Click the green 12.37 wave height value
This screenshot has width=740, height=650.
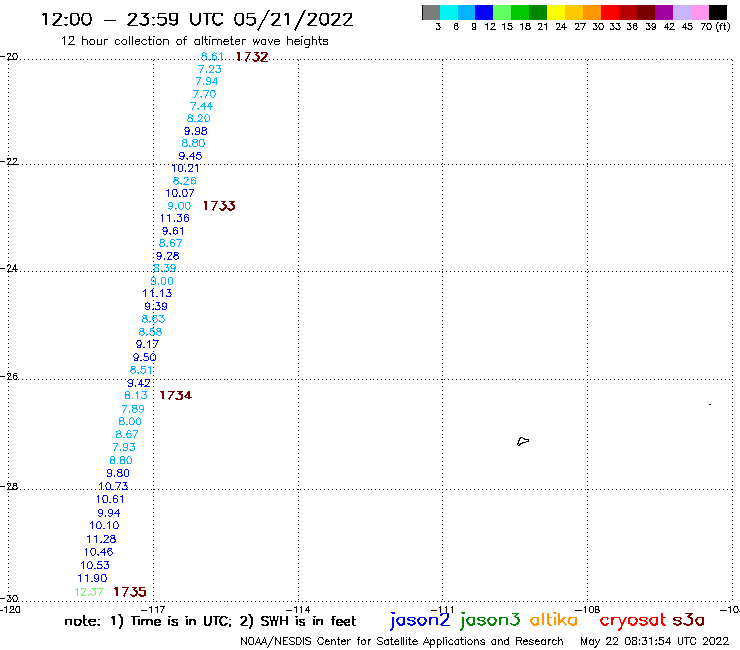pyautogui.click(x=89, y=592)
